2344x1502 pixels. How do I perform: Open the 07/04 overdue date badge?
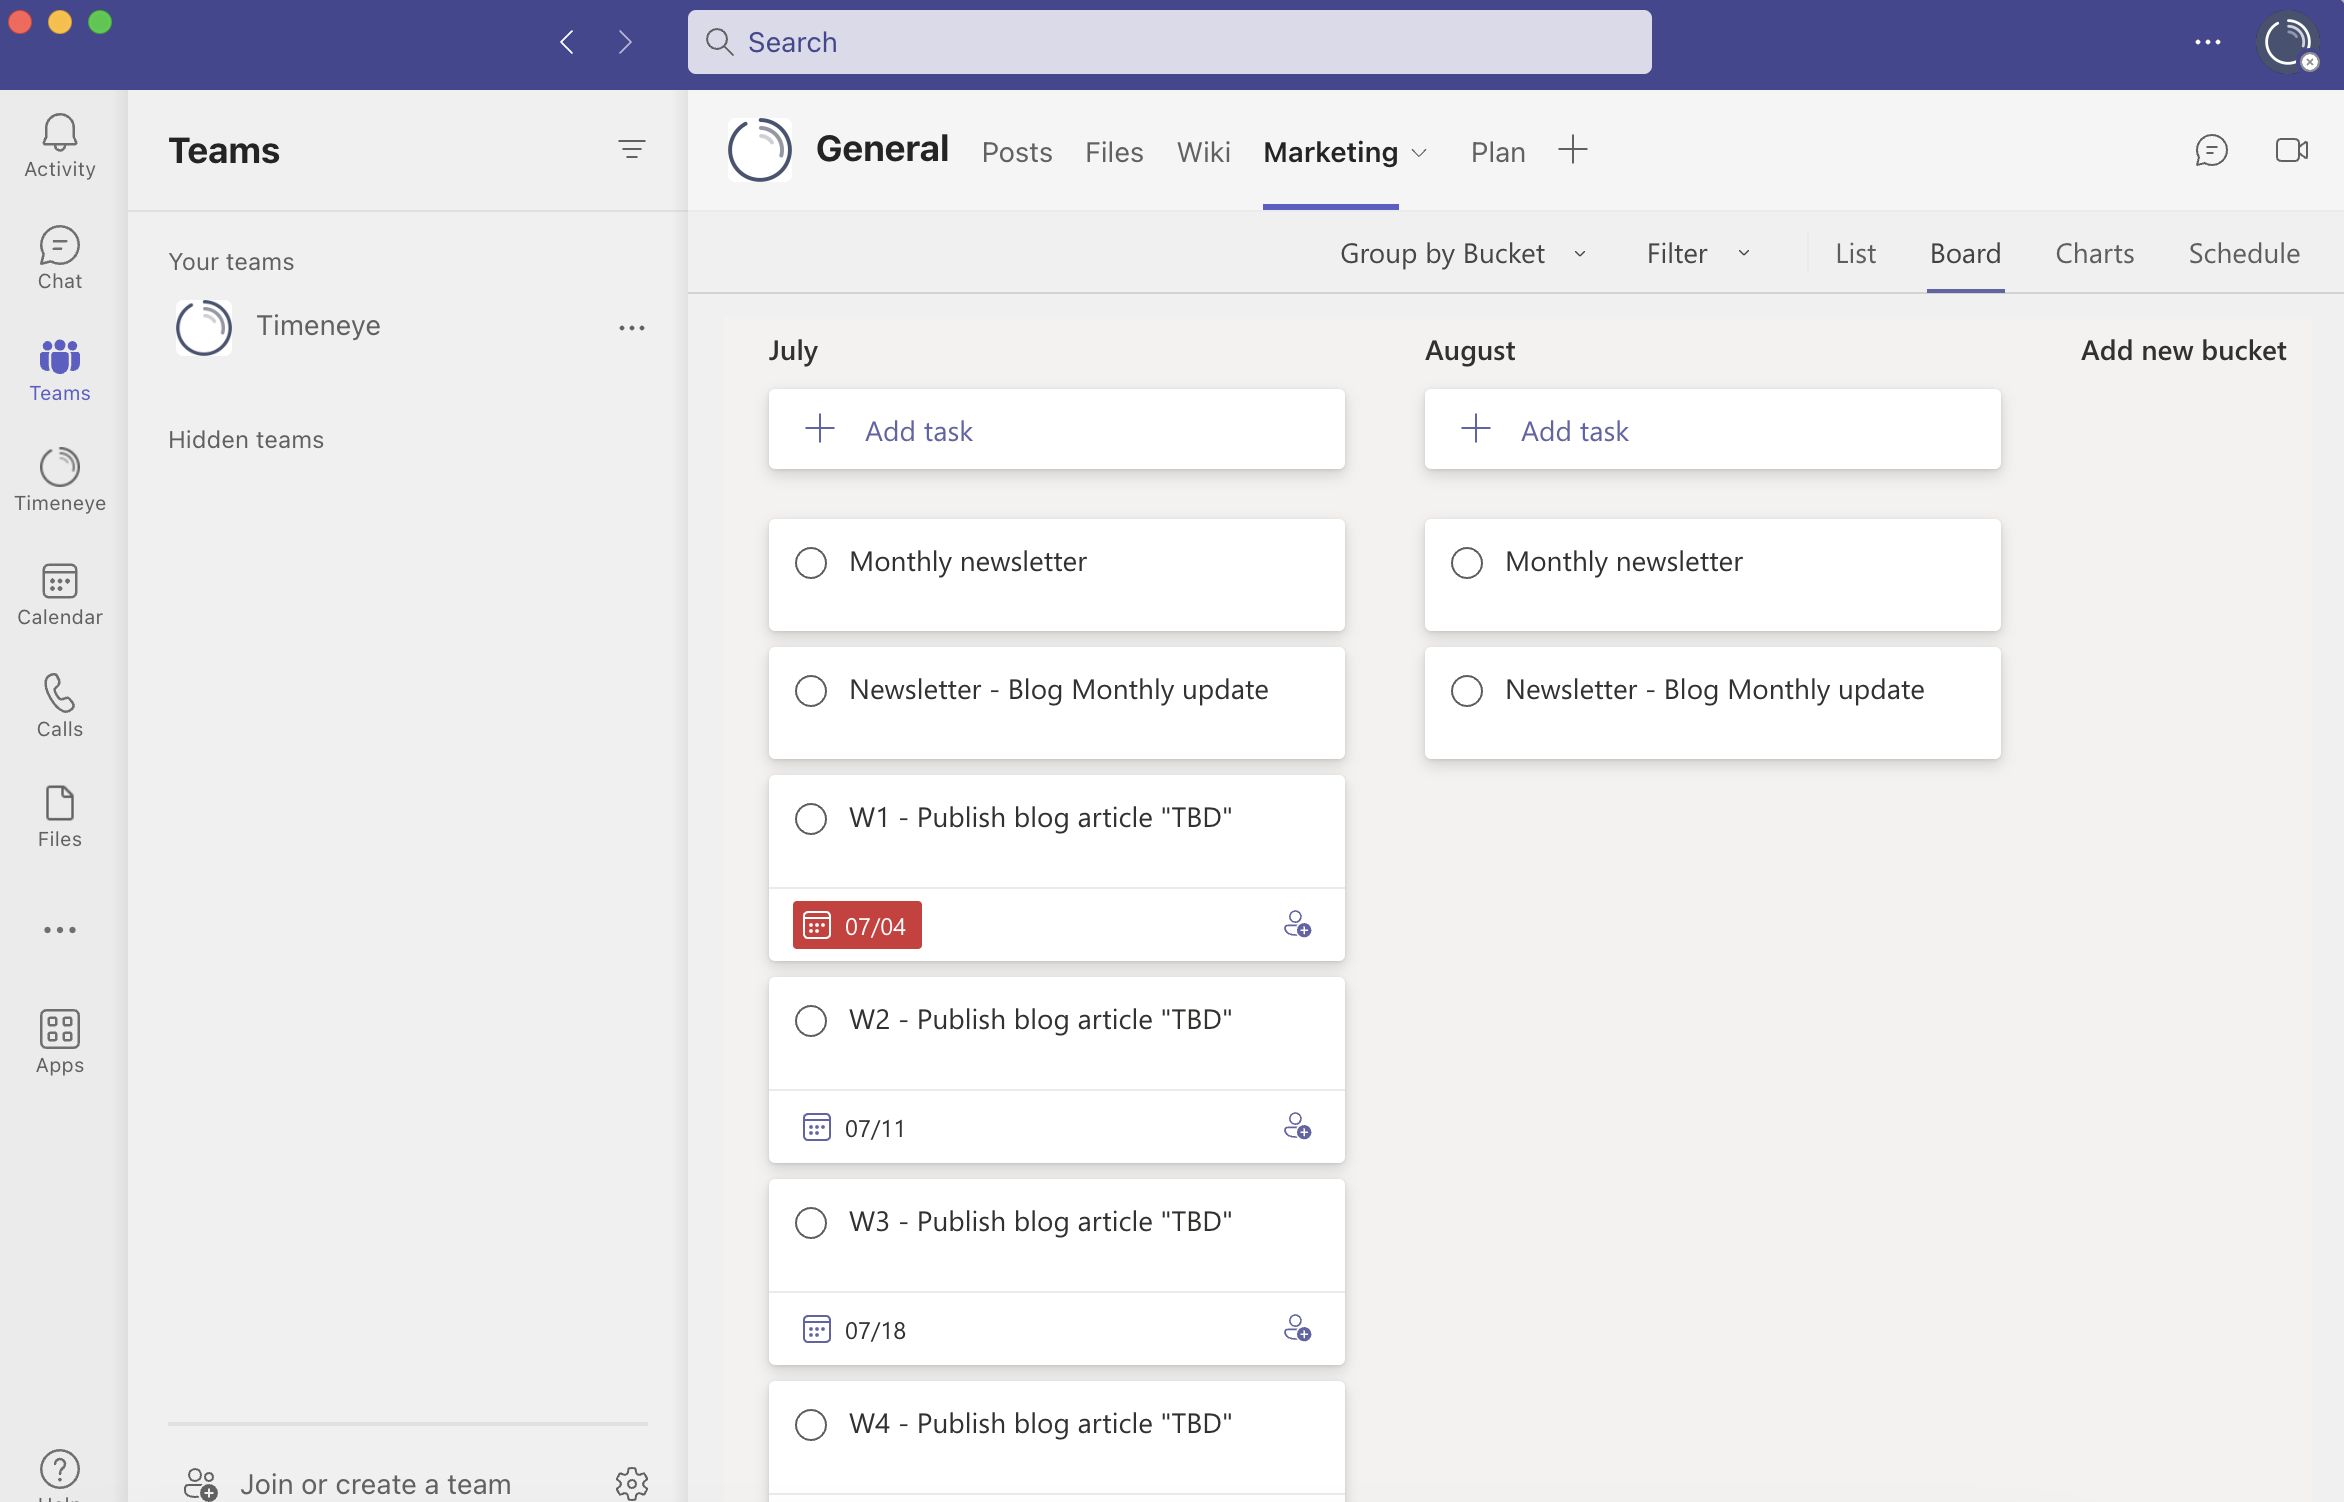point(857,926)
